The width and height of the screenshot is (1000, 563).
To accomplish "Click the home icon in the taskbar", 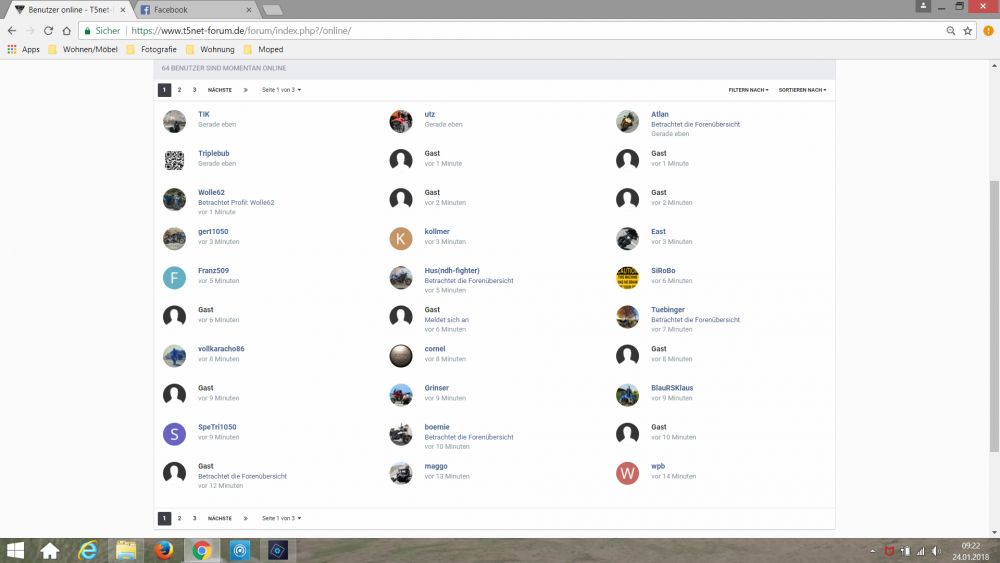I will pyautogui.click(x=50, y=550).
